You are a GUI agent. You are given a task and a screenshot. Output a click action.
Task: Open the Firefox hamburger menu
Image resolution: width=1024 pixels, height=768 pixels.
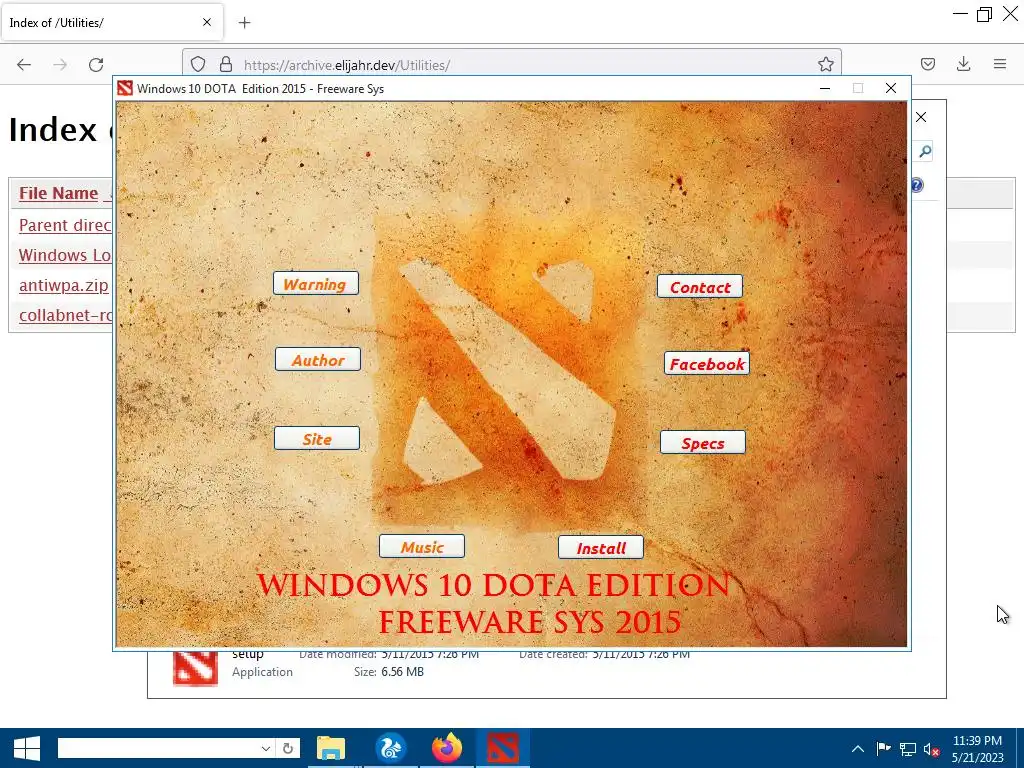tap(1000, 64)
